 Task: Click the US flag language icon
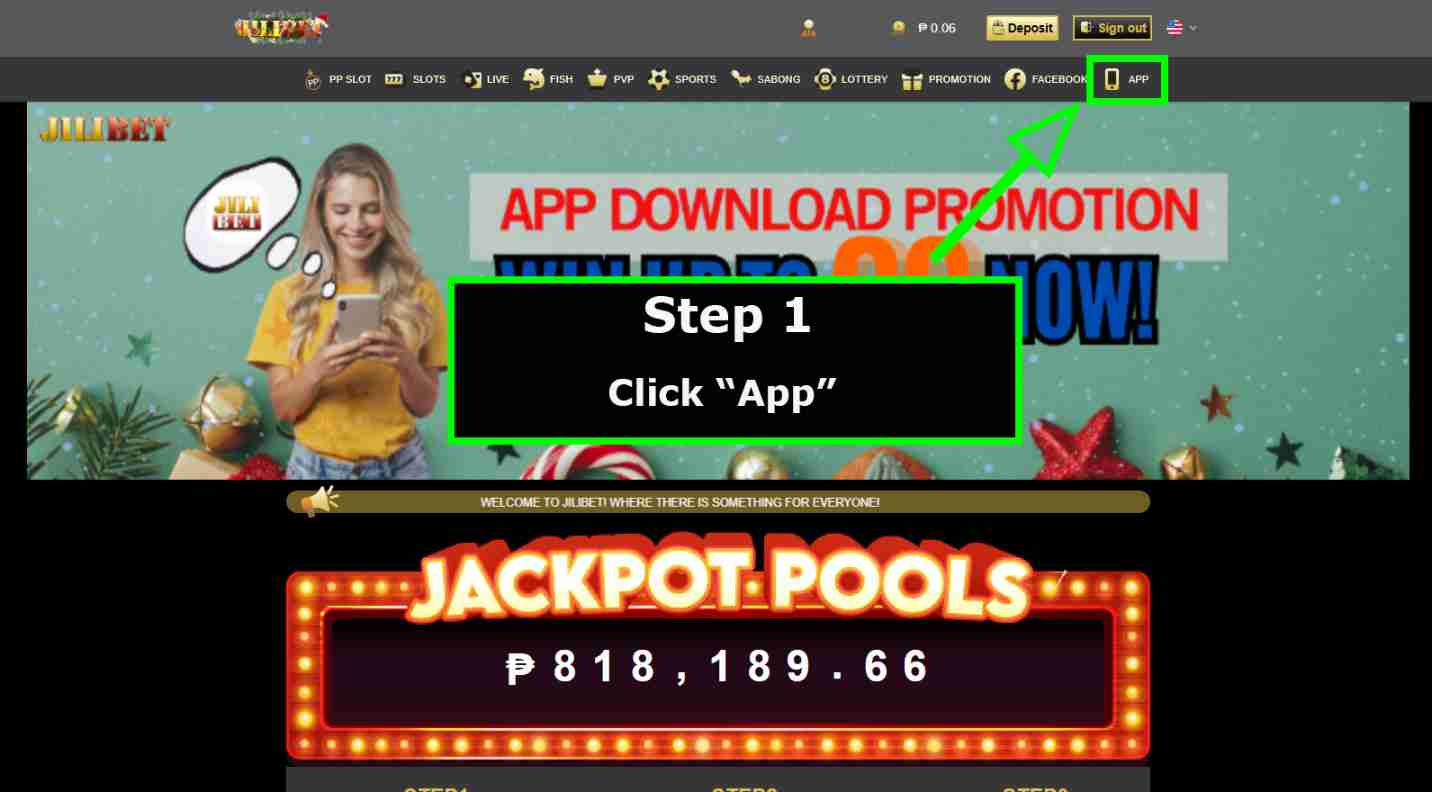click(x=1175, y=28)
